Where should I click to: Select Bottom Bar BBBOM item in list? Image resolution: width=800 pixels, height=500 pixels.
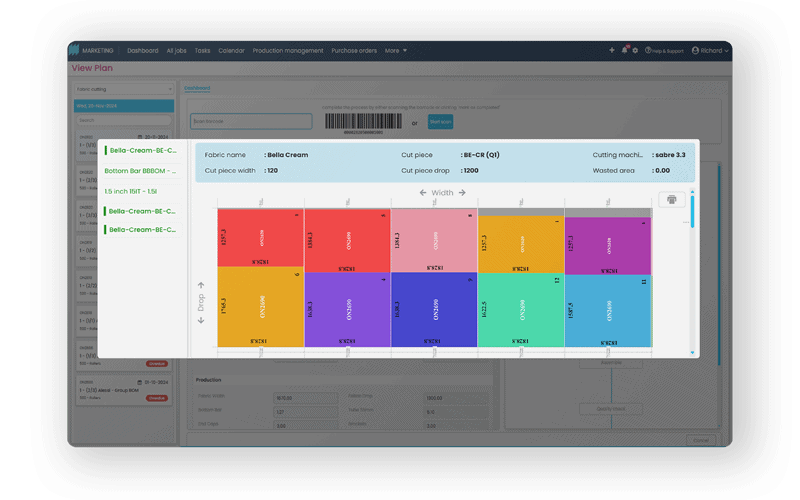coord(140,171)
